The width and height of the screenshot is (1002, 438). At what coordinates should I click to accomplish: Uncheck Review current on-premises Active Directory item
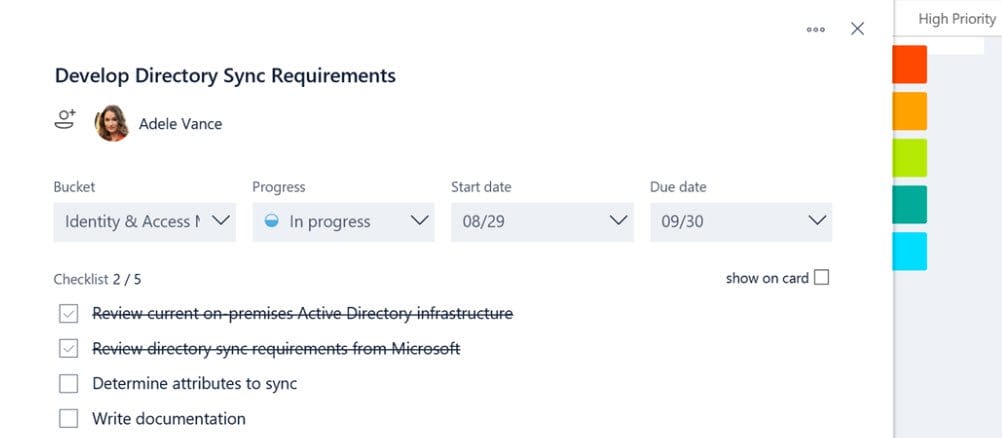pos(68,314)
